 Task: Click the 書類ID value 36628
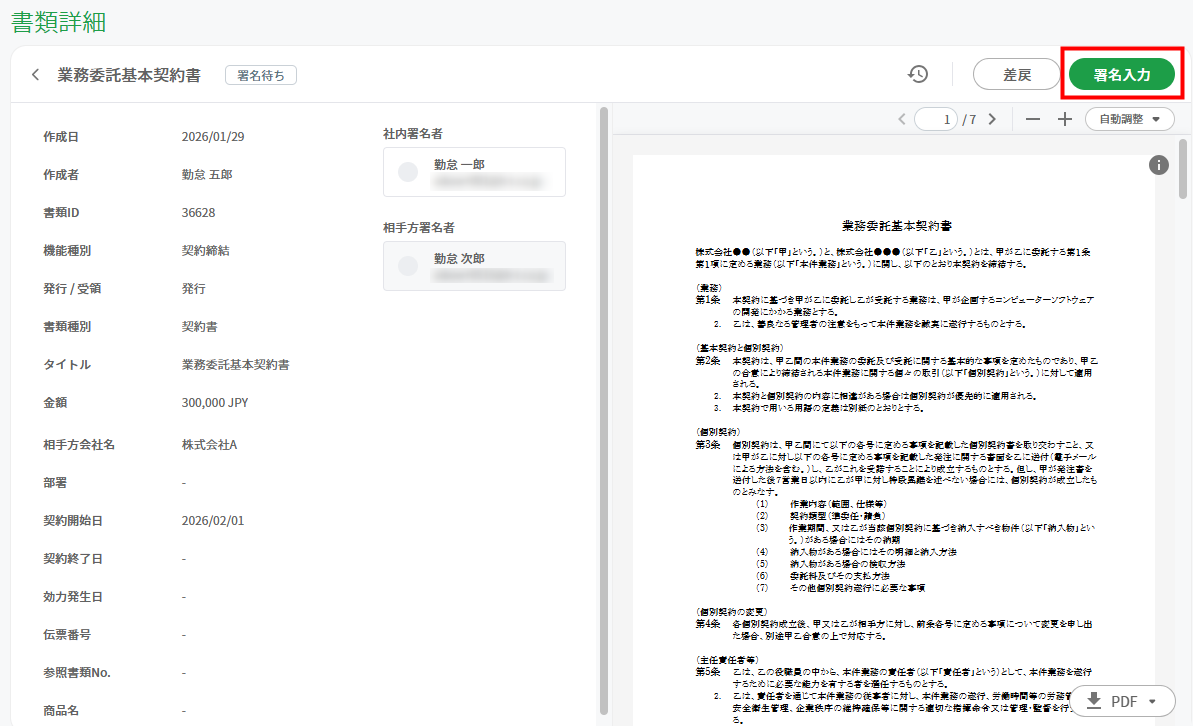pyautogui.click(x=199, y=213)
